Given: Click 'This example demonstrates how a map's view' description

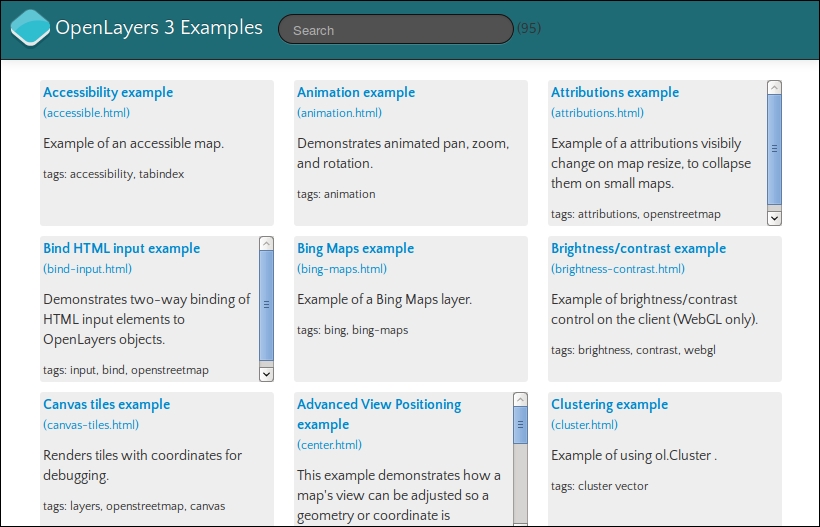Looking at the screenshot, I should click(399, 496).
